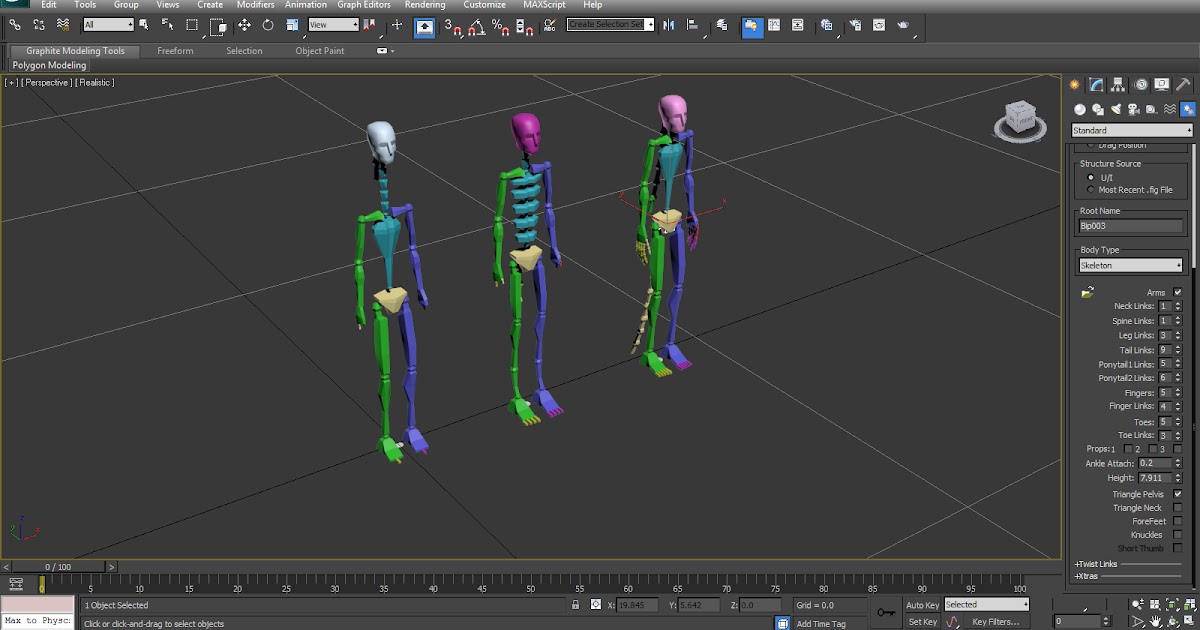This screenshot has width=1200, height=630.
Task: Click the Auto Key button
Action: [x=922, y=605]
